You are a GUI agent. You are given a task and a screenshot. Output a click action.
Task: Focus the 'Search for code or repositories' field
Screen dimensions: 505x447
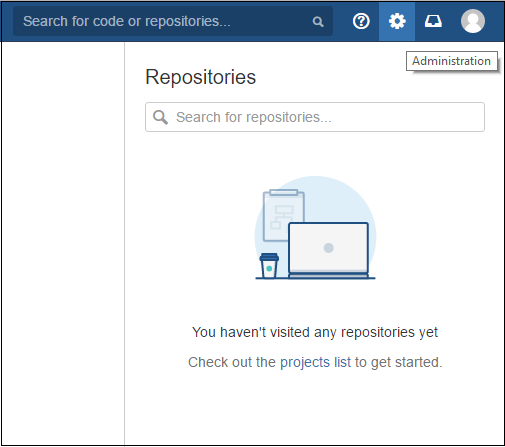173,21
